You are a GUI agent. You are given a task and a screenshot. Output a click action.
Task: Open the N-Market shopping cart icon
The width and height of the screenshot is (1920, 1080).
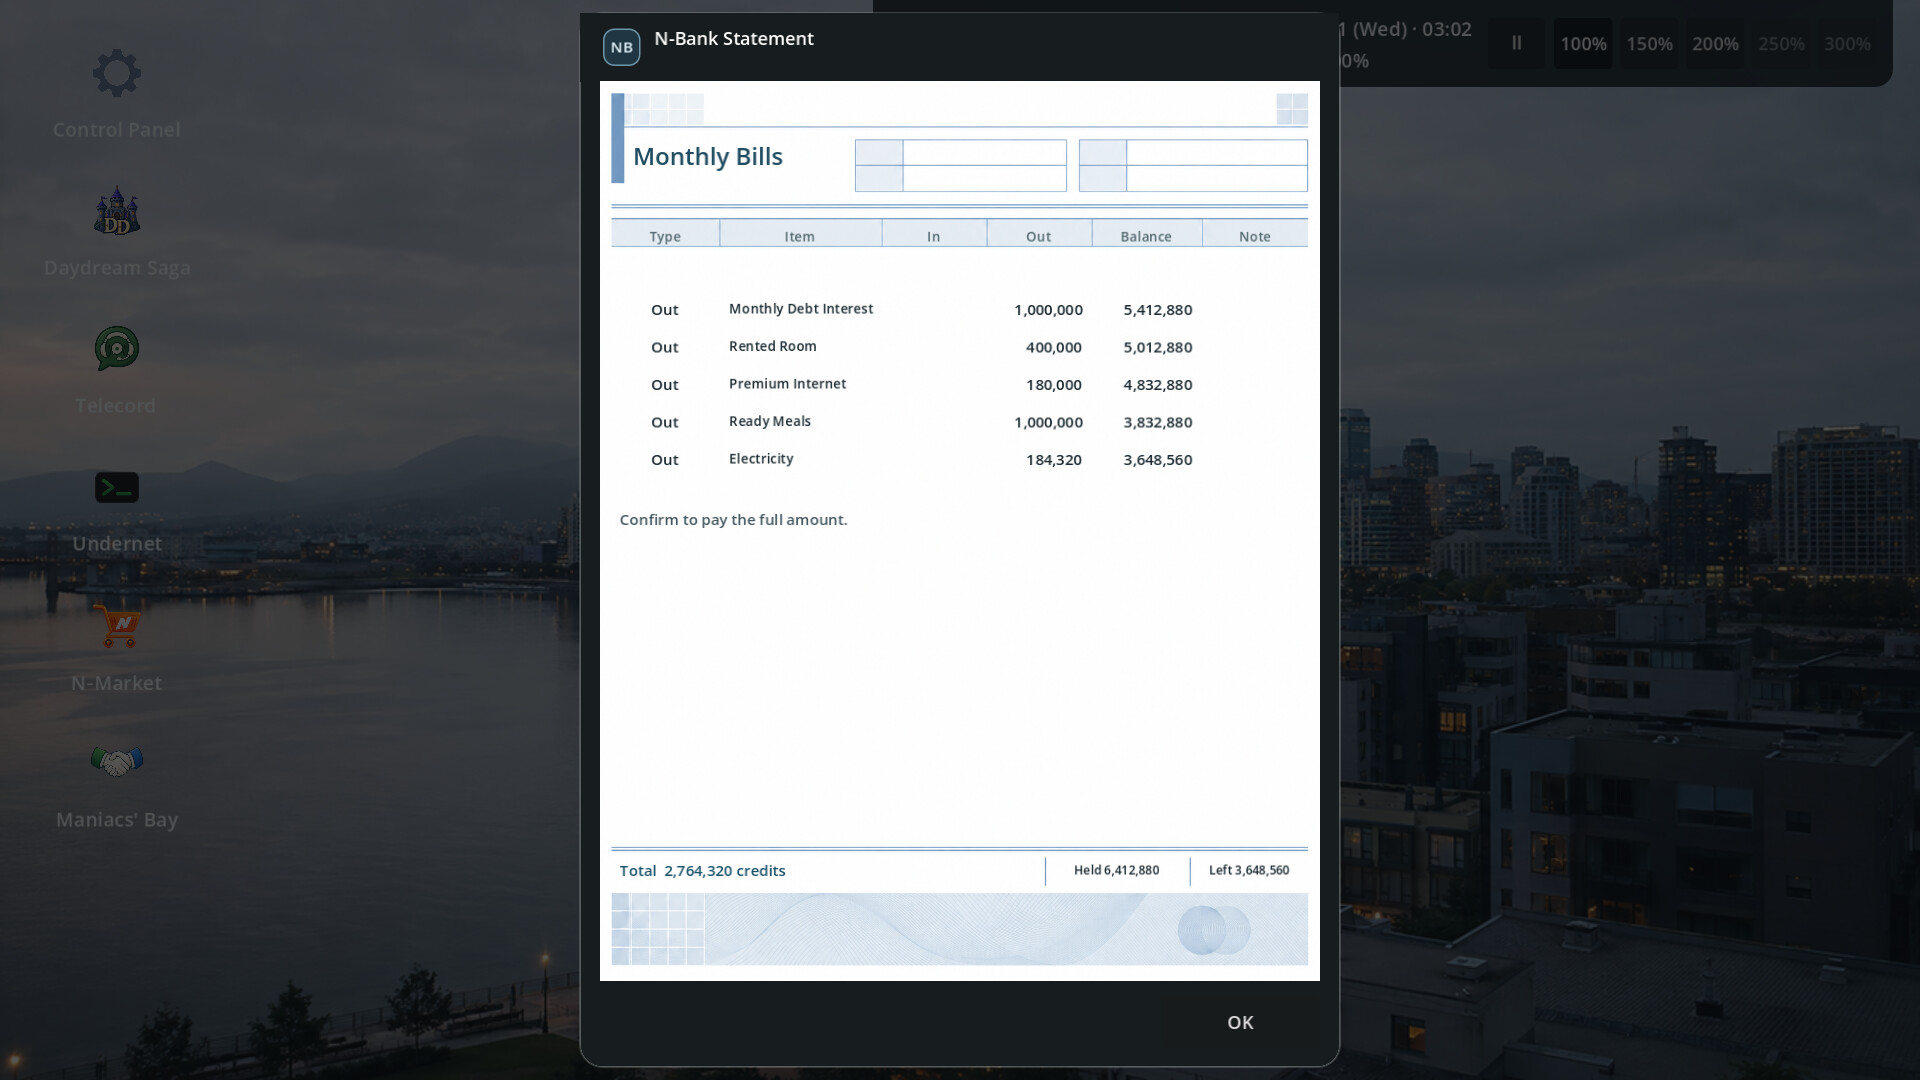click(119, 626)
